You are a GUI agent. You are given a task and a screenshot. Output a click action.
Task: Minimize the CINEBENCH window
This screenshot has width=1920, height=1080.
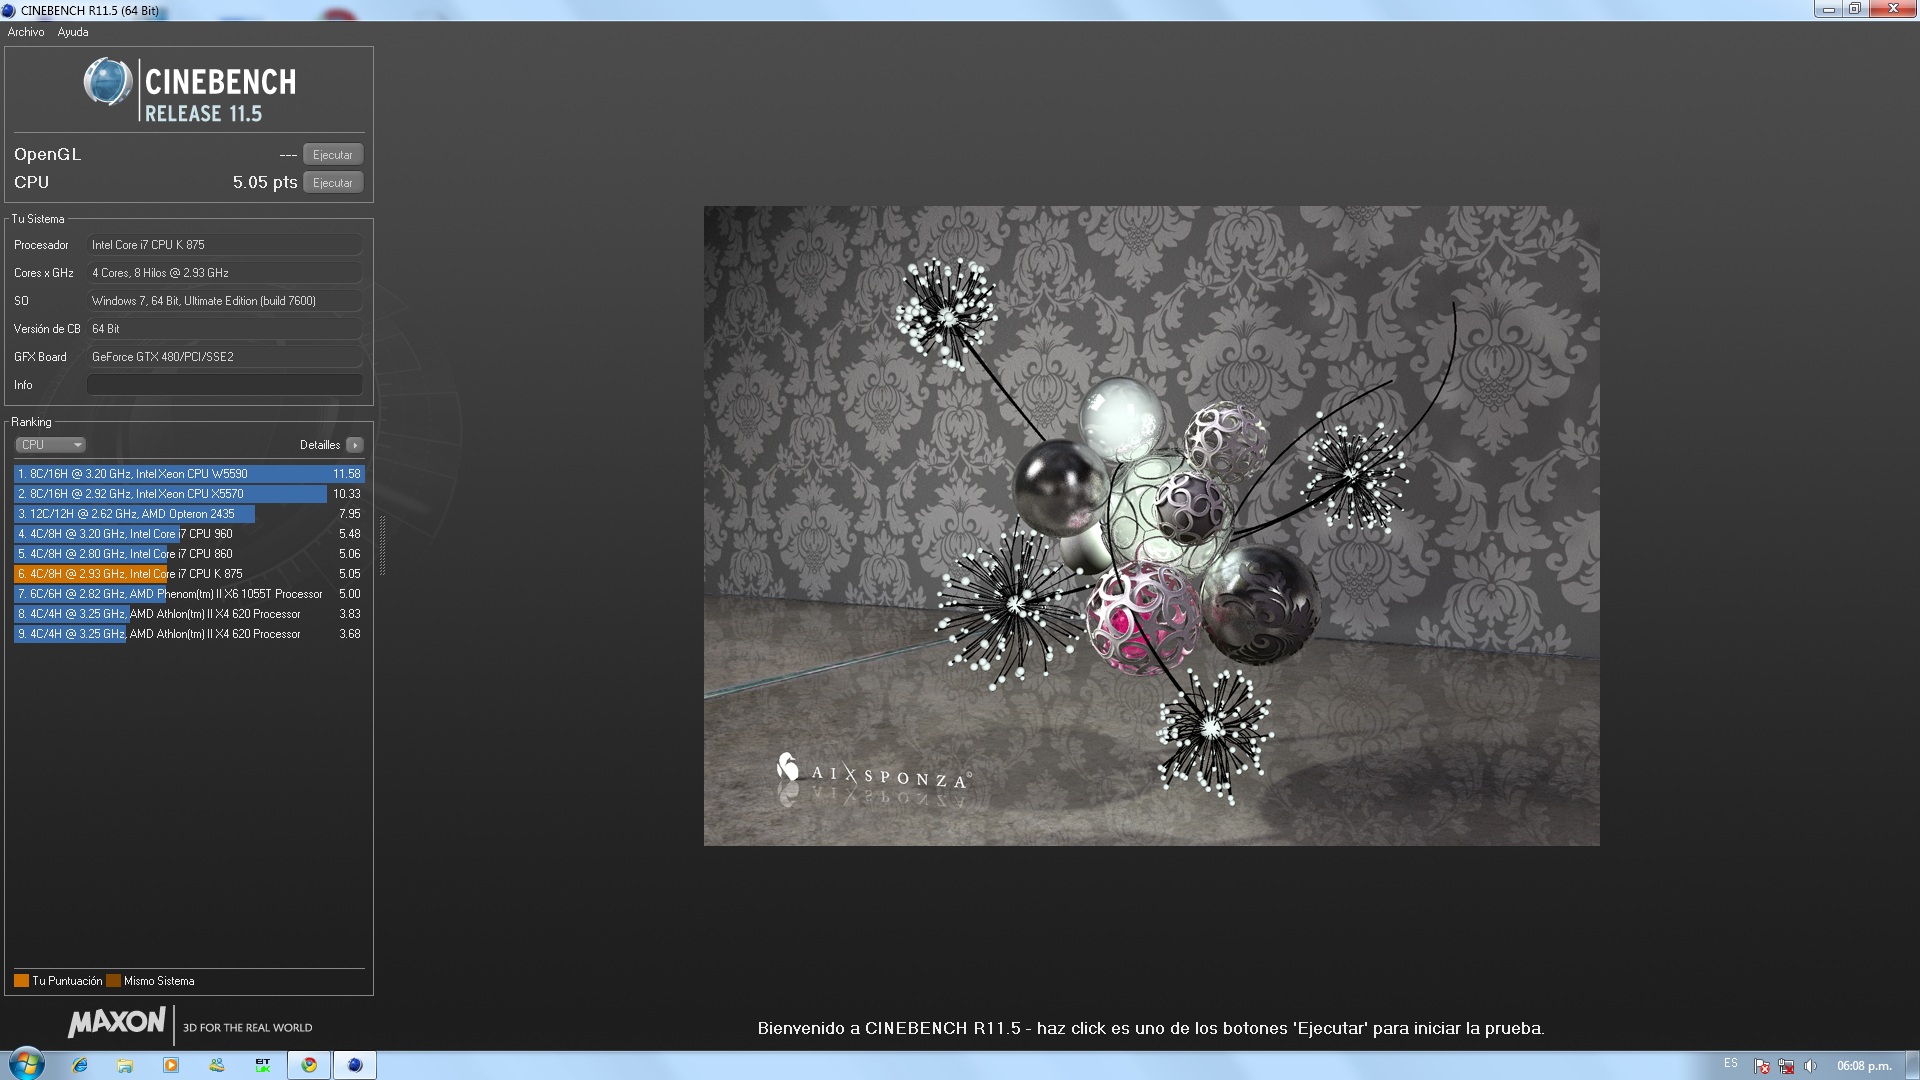(1828, 9)
